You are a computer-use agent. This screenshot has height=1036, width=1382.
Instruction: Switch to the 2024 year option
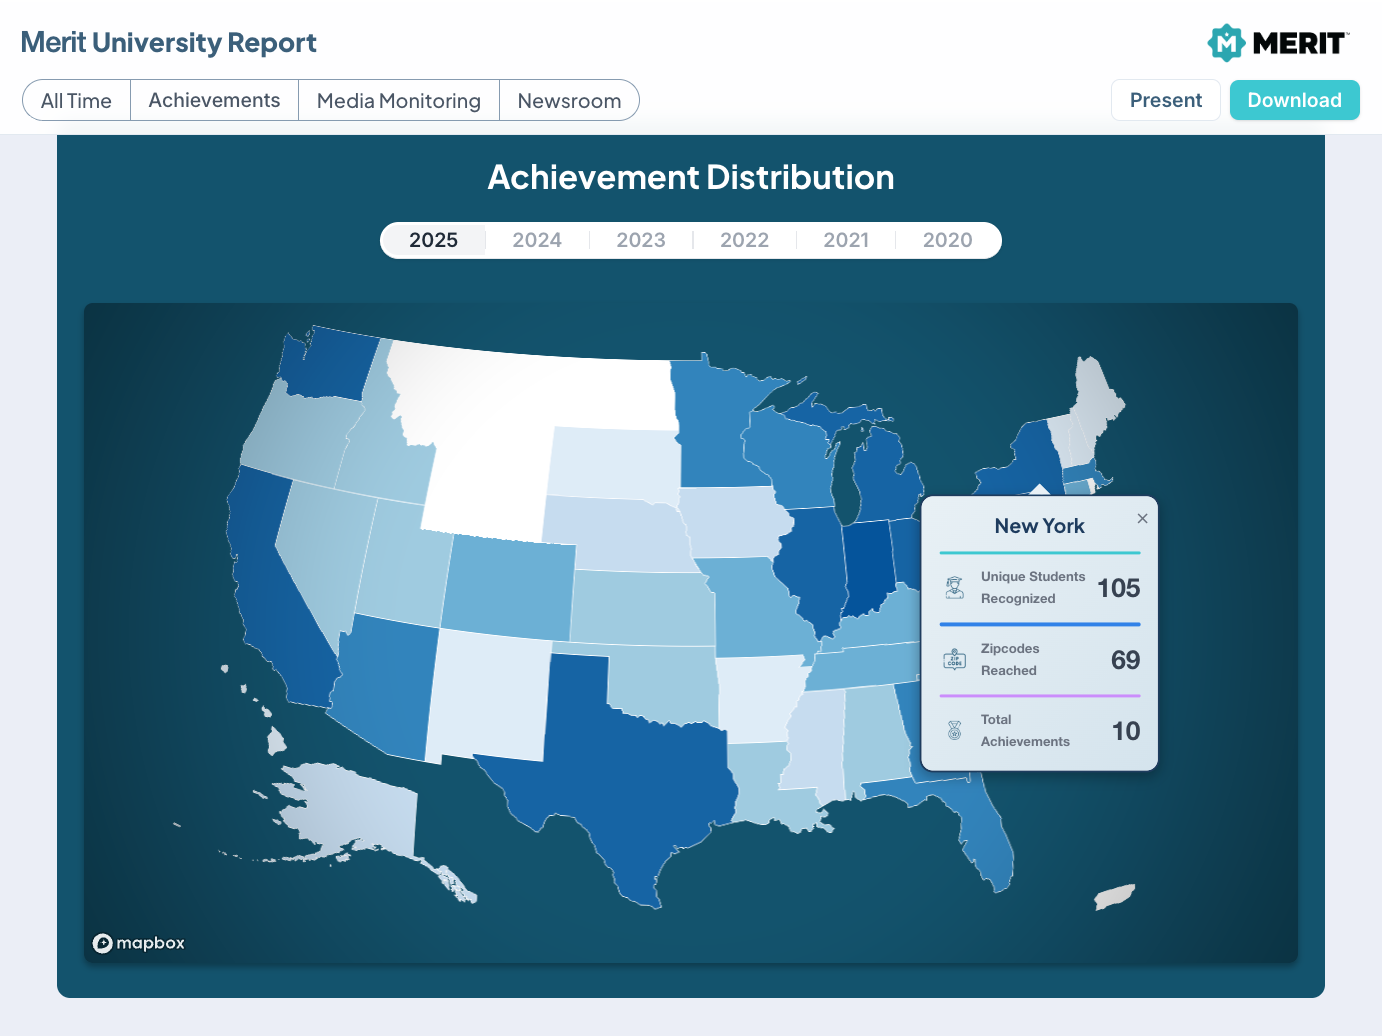537,240
